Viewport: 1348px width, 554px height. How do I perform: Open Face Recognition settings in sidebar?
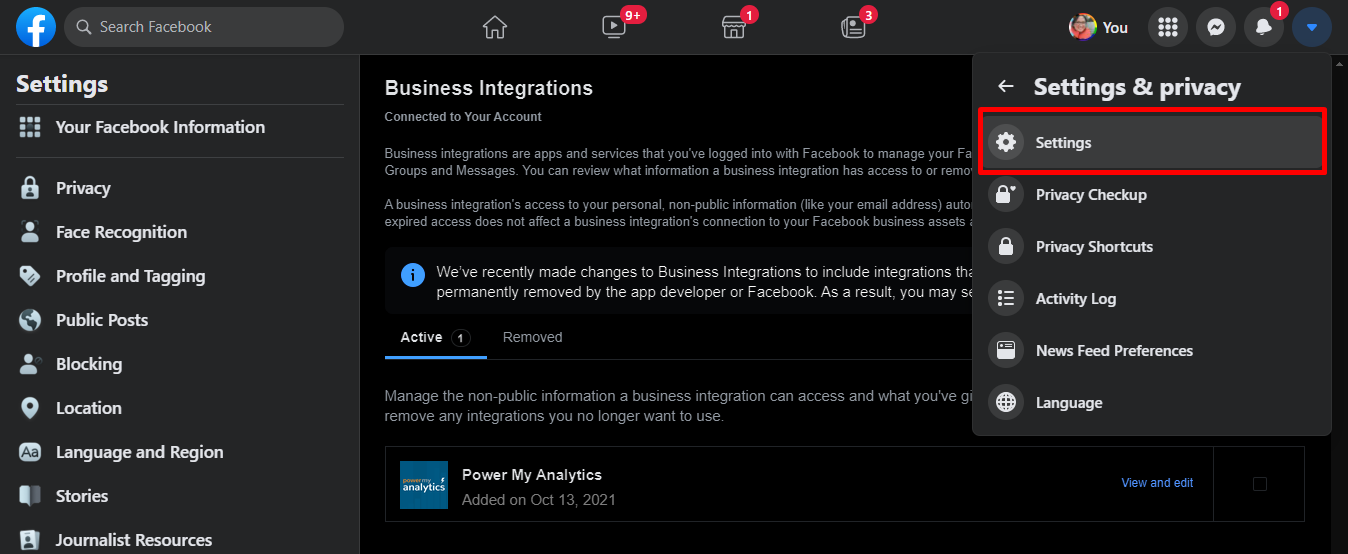tap(121, 232)
